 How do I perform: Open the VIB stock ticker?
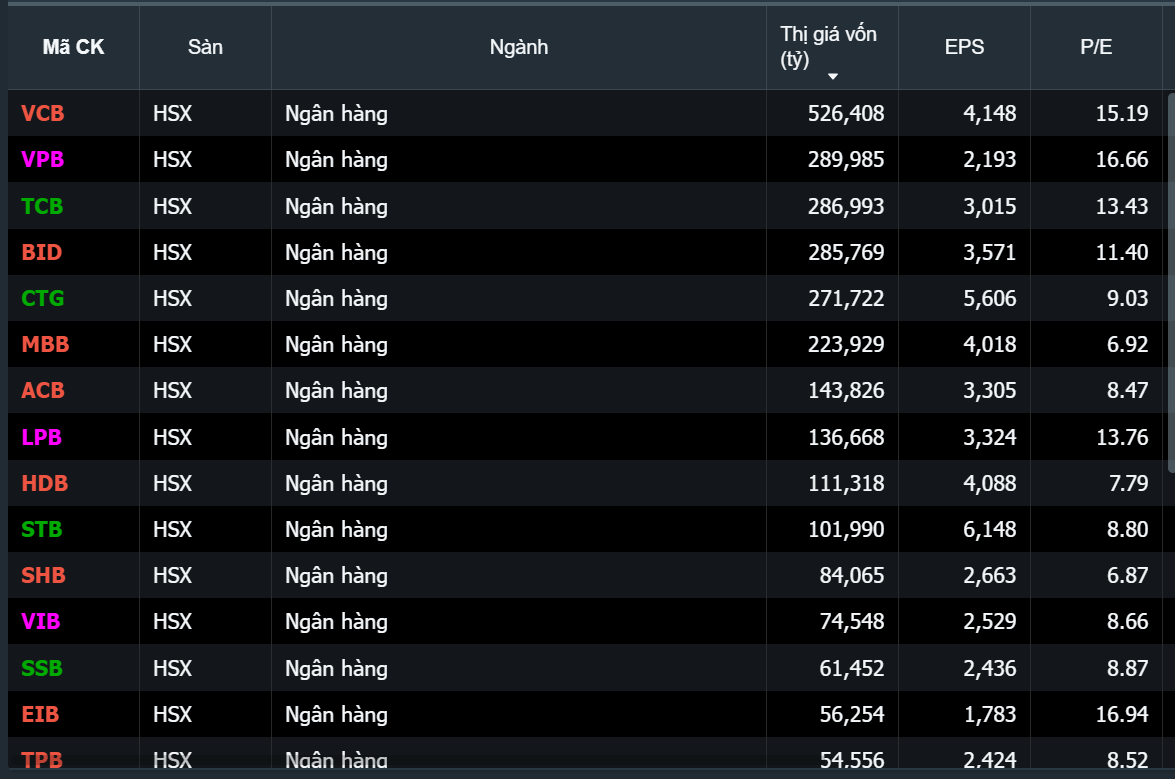pos(40,622)
